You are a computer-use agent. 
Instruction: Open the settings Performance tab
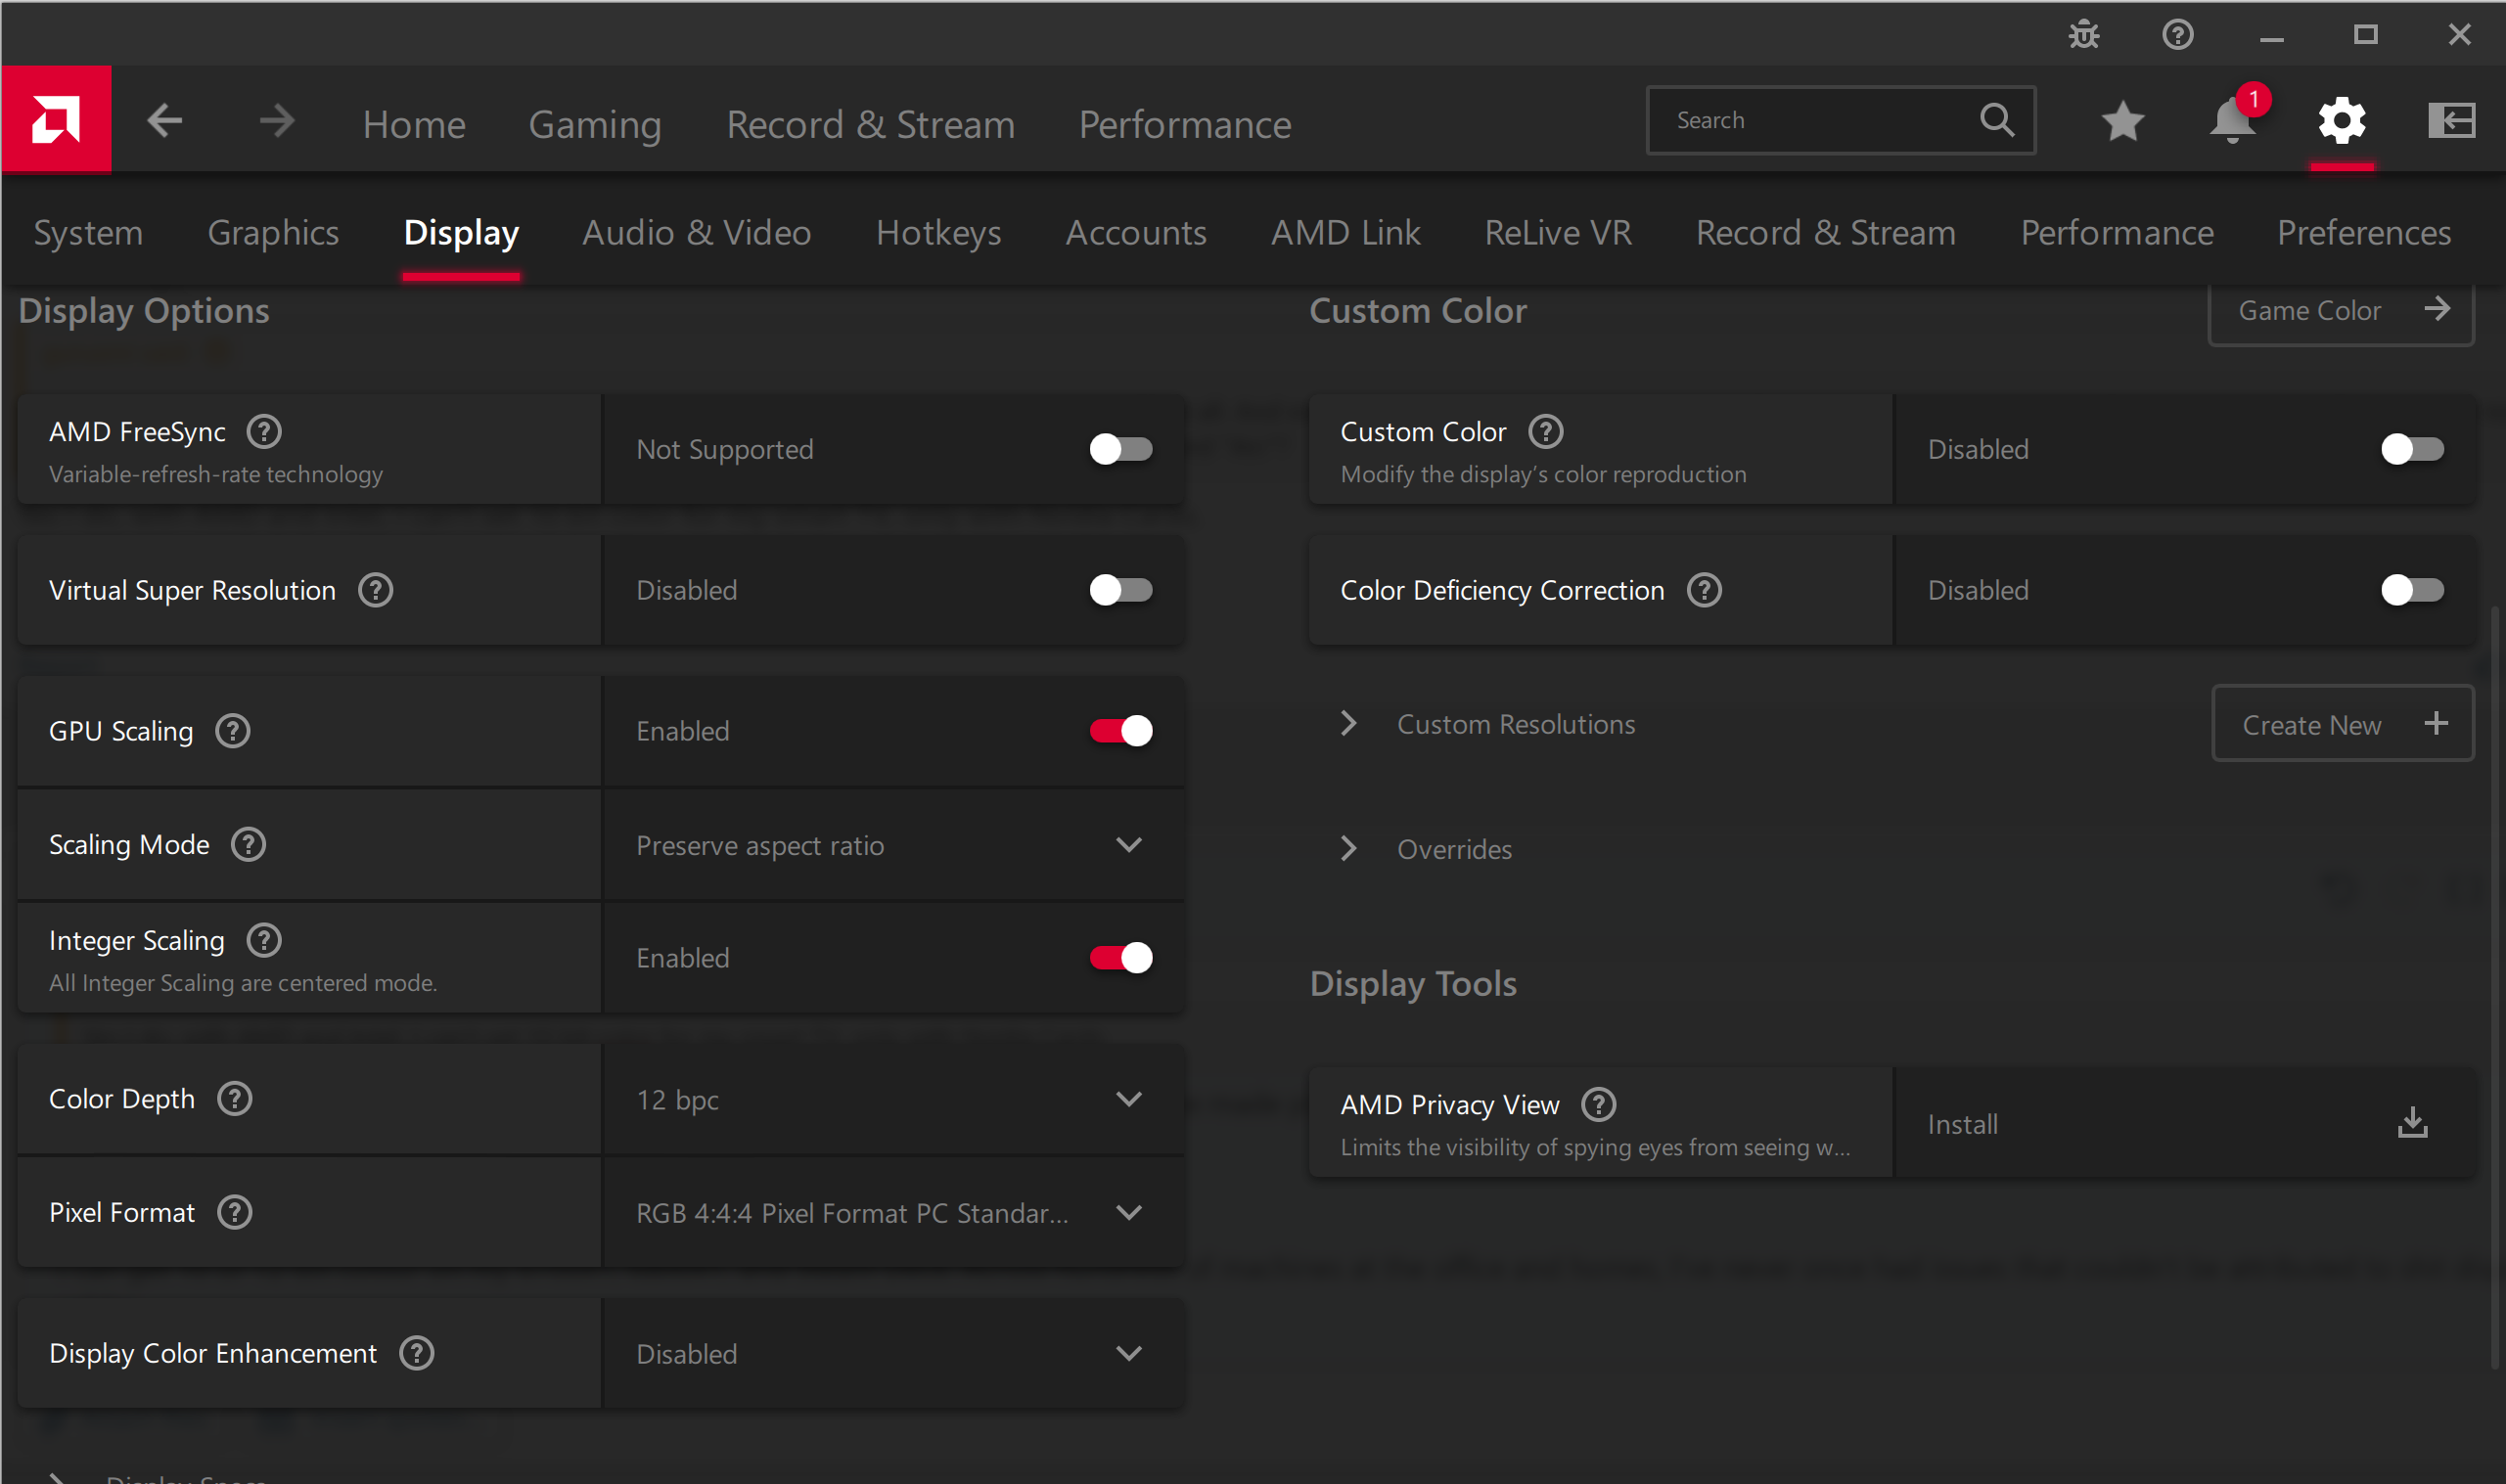pos(2117,233)
